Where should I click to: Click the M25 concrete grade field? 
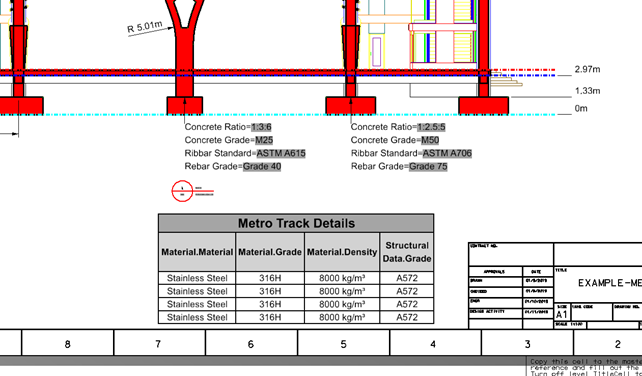(x=264, y=140)
